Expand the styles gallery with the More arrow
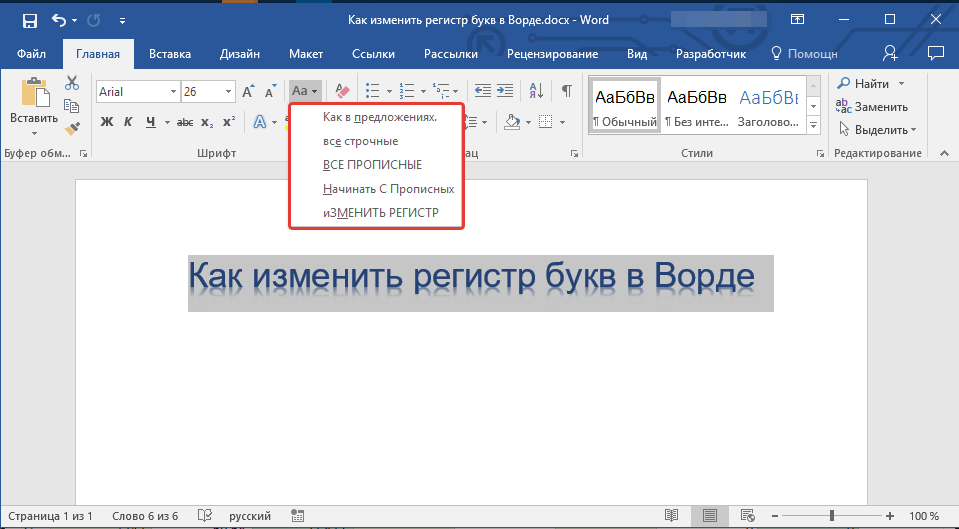959x529 pixels. [x=813, y=125]
